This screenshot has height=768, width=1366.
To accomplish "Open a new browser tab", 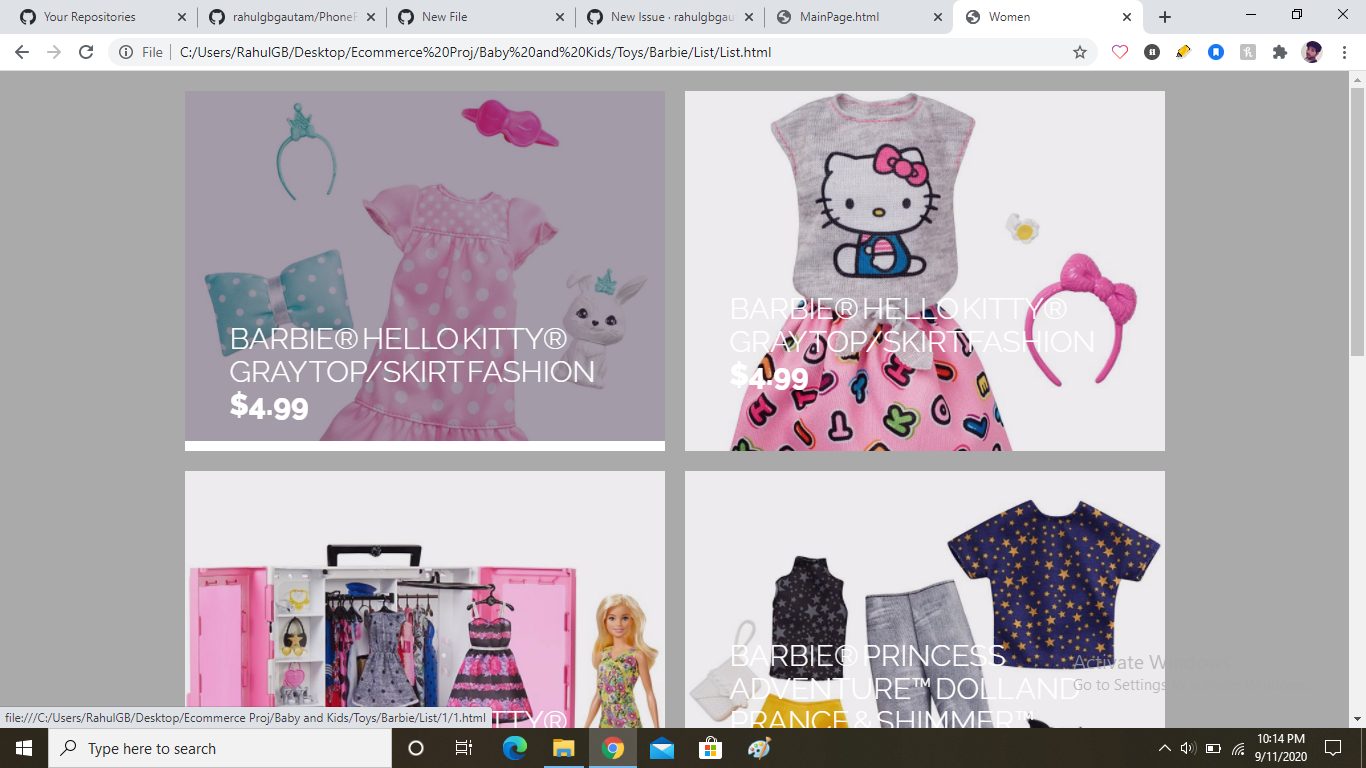I will point(1165,17).
